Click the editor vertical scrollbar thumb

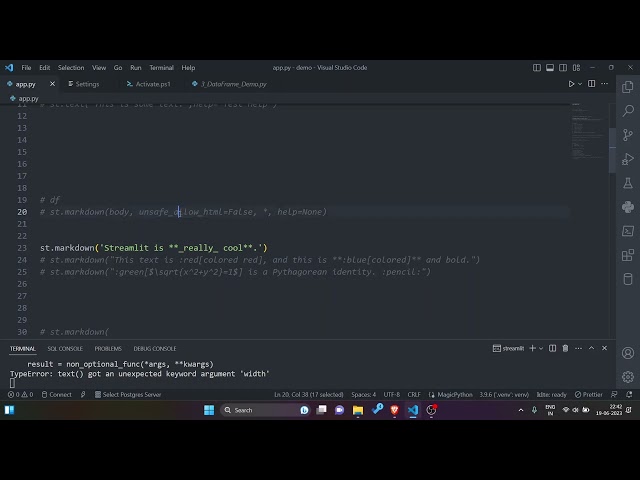coord(612,150)
